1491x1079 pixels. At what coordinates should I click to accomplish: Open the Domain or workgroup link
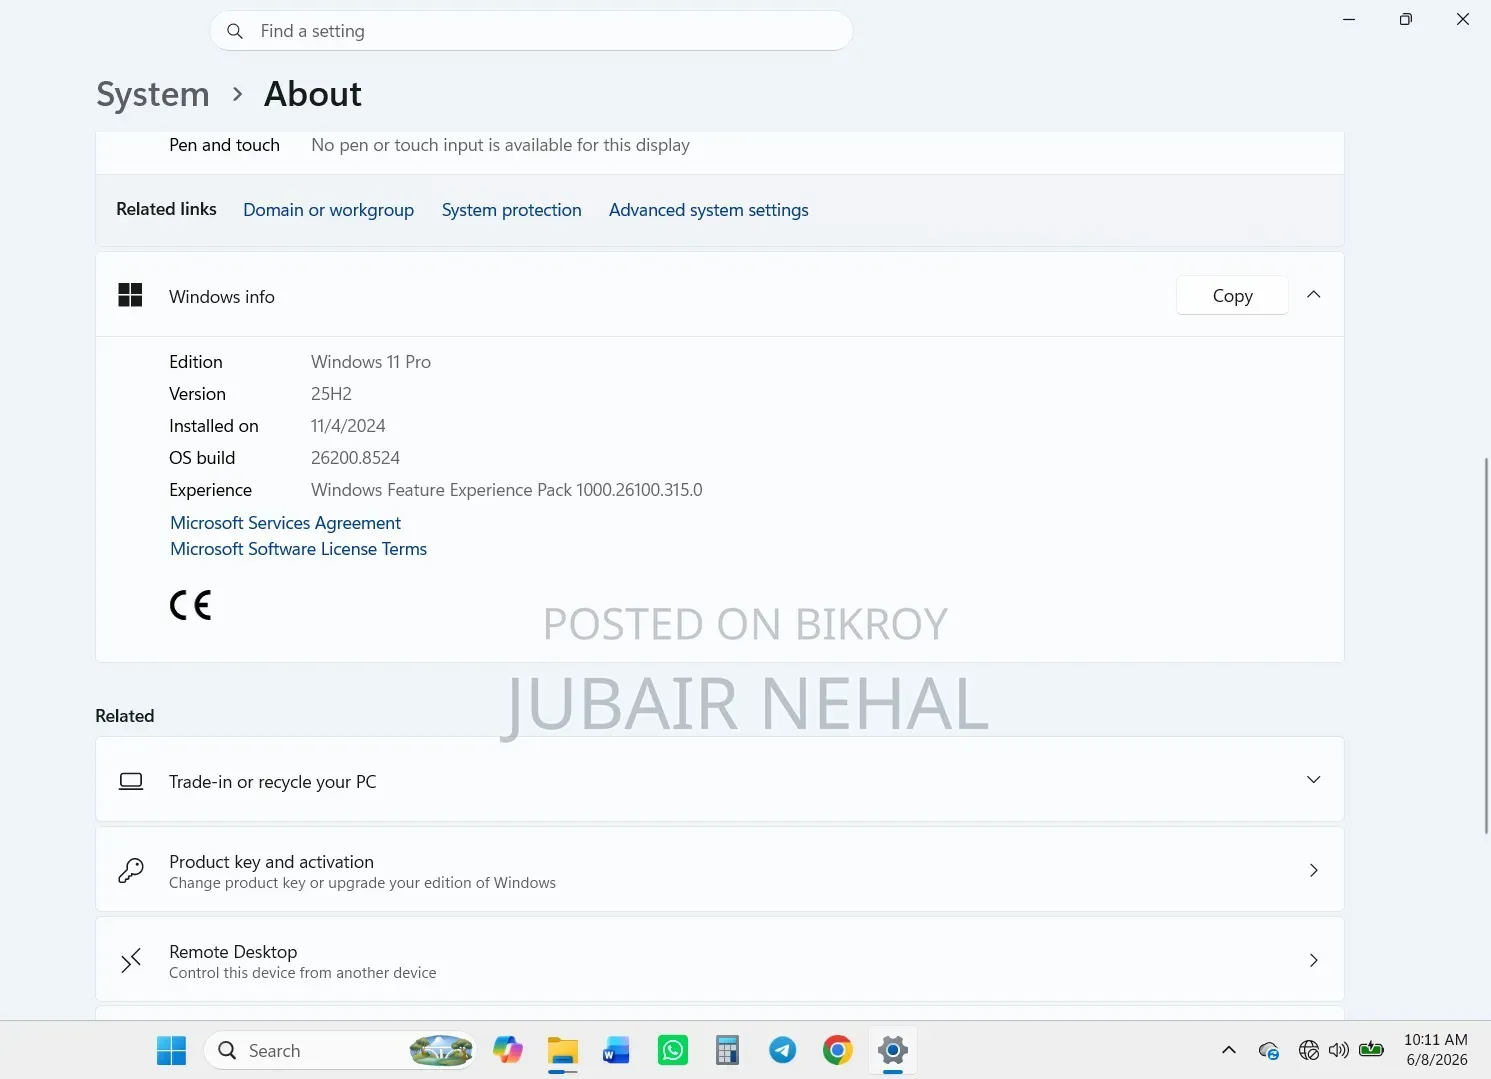[328, 210]
